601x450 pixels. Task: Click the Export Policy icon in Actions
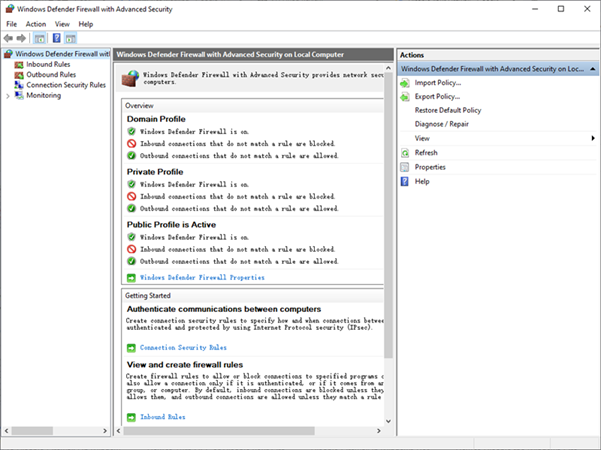click(x=404, y=96)
